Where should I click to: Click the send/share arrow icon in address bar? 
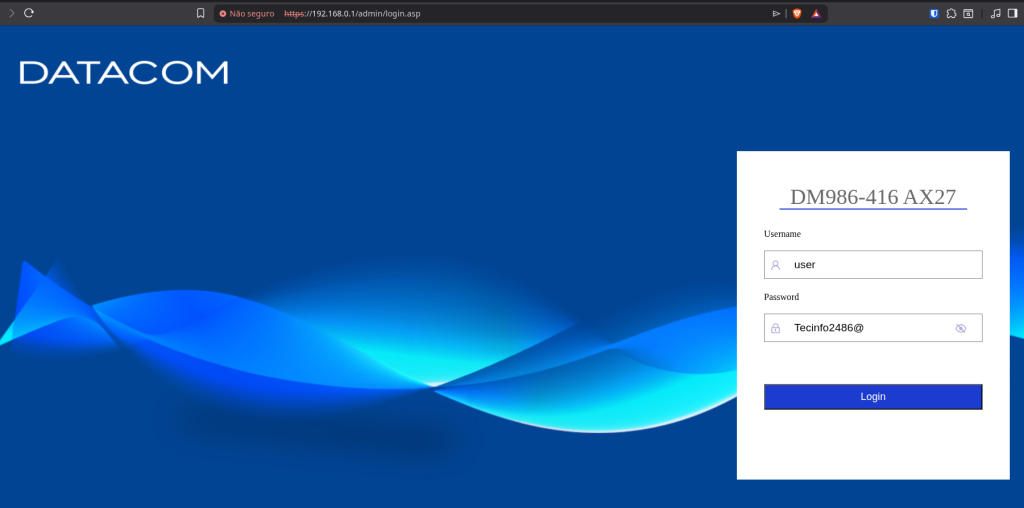pos(776,13)
